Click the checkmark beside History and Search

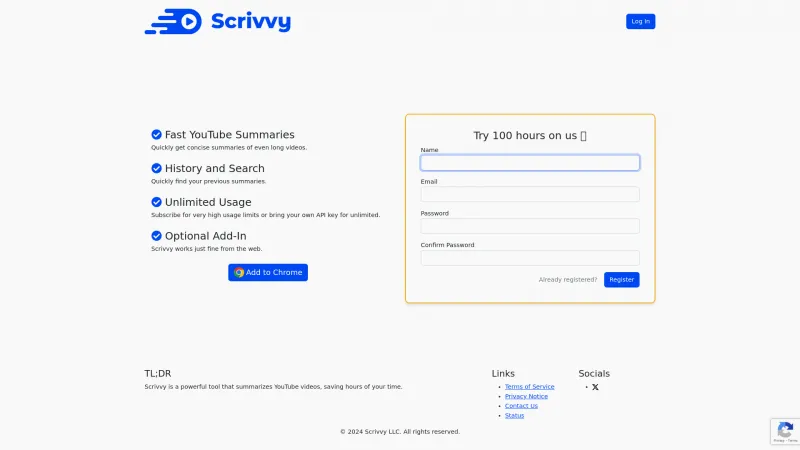tap(157, 168)
